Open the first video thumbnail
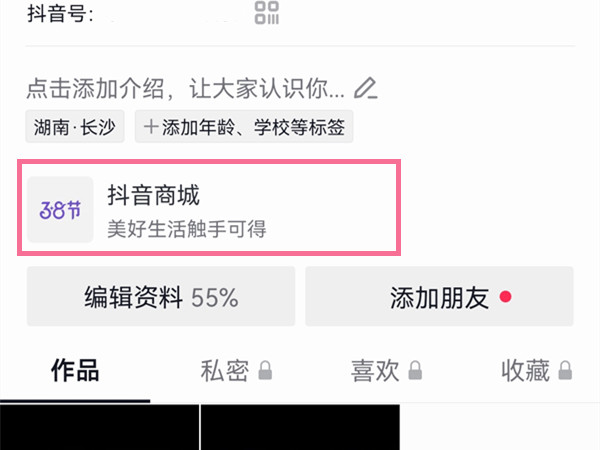600x450 pixels. click(x=99, y=427)
